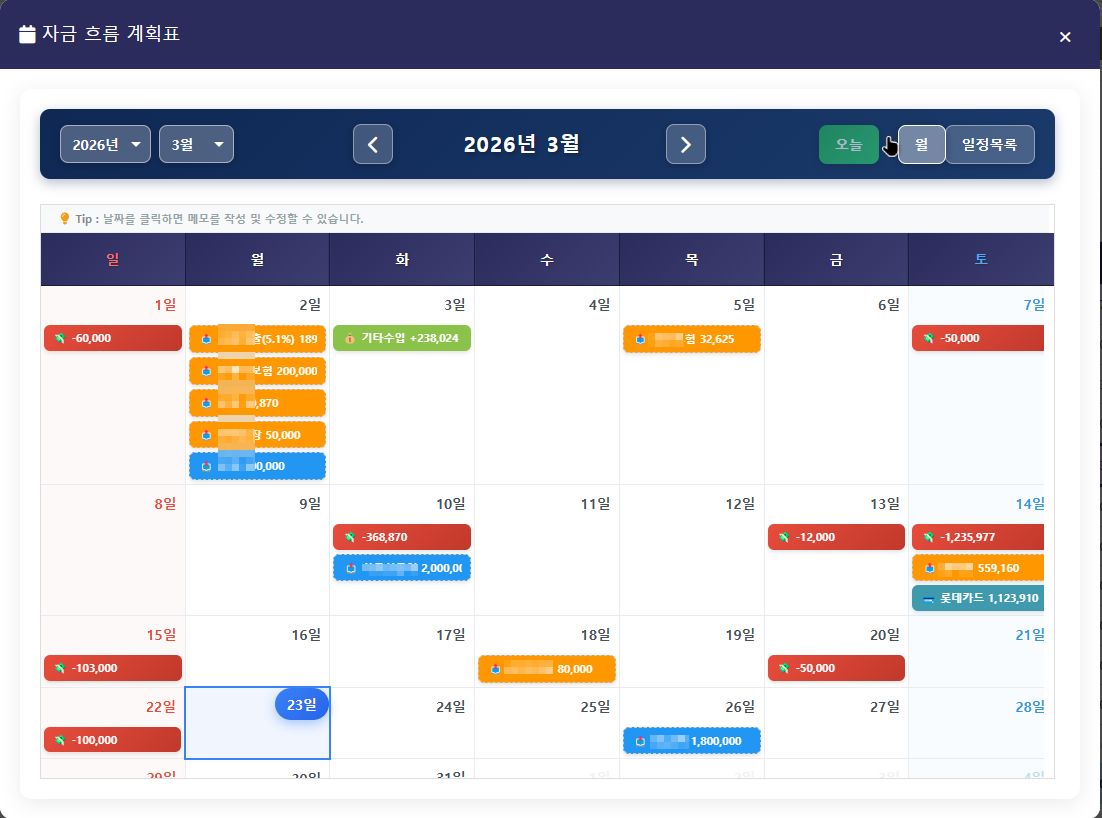Go to previous month with left arrow
The width and height of the screenshot is (1102, 818).
coord(372,144)
